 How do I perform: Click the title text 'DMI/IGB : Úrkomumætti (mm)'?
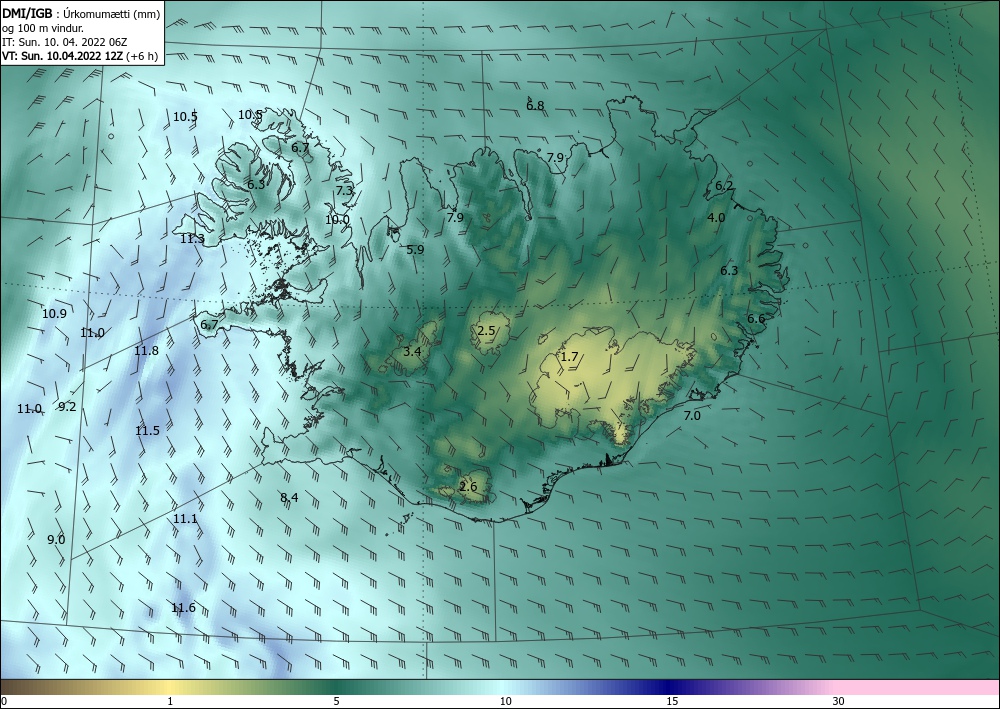[x=80, y=12]
